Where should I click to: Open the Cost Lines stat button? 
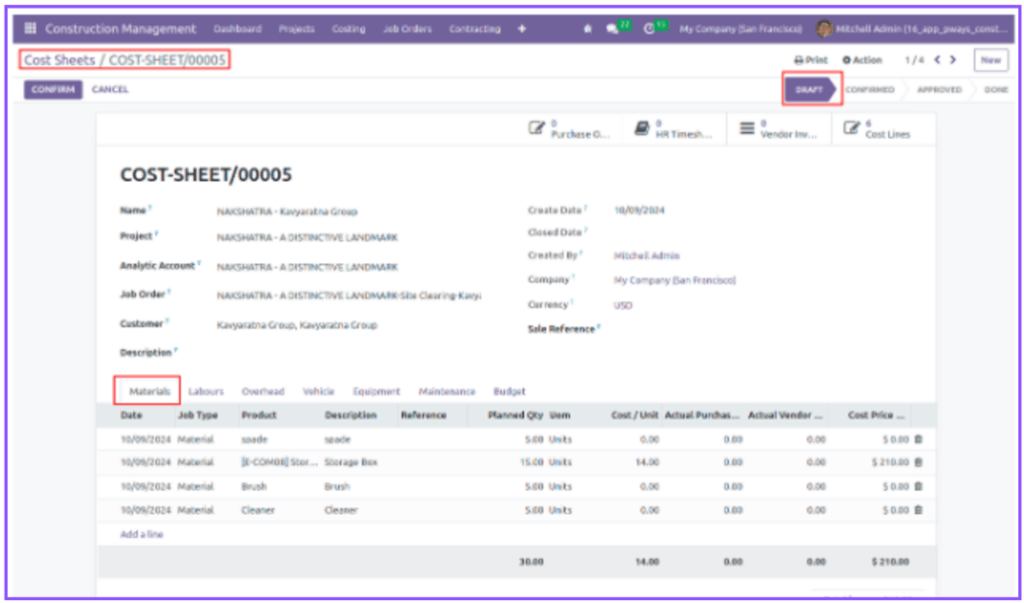[878, 129]
